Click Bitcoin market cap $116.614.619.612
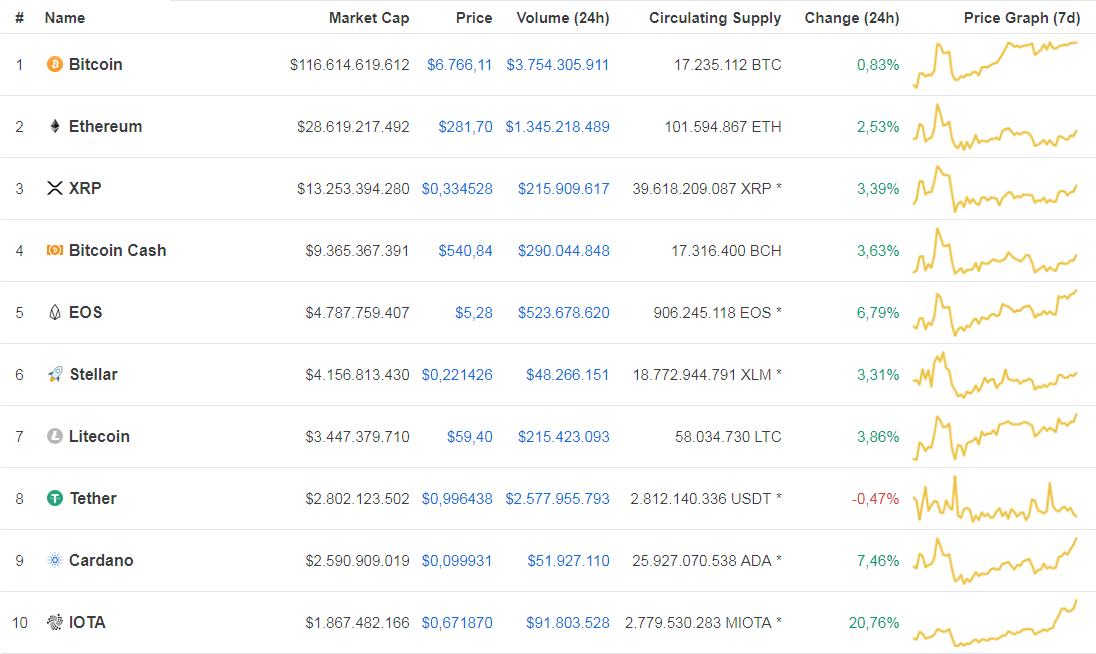The width and height of the screenshot is (1096, 654). tap(349, 65)
